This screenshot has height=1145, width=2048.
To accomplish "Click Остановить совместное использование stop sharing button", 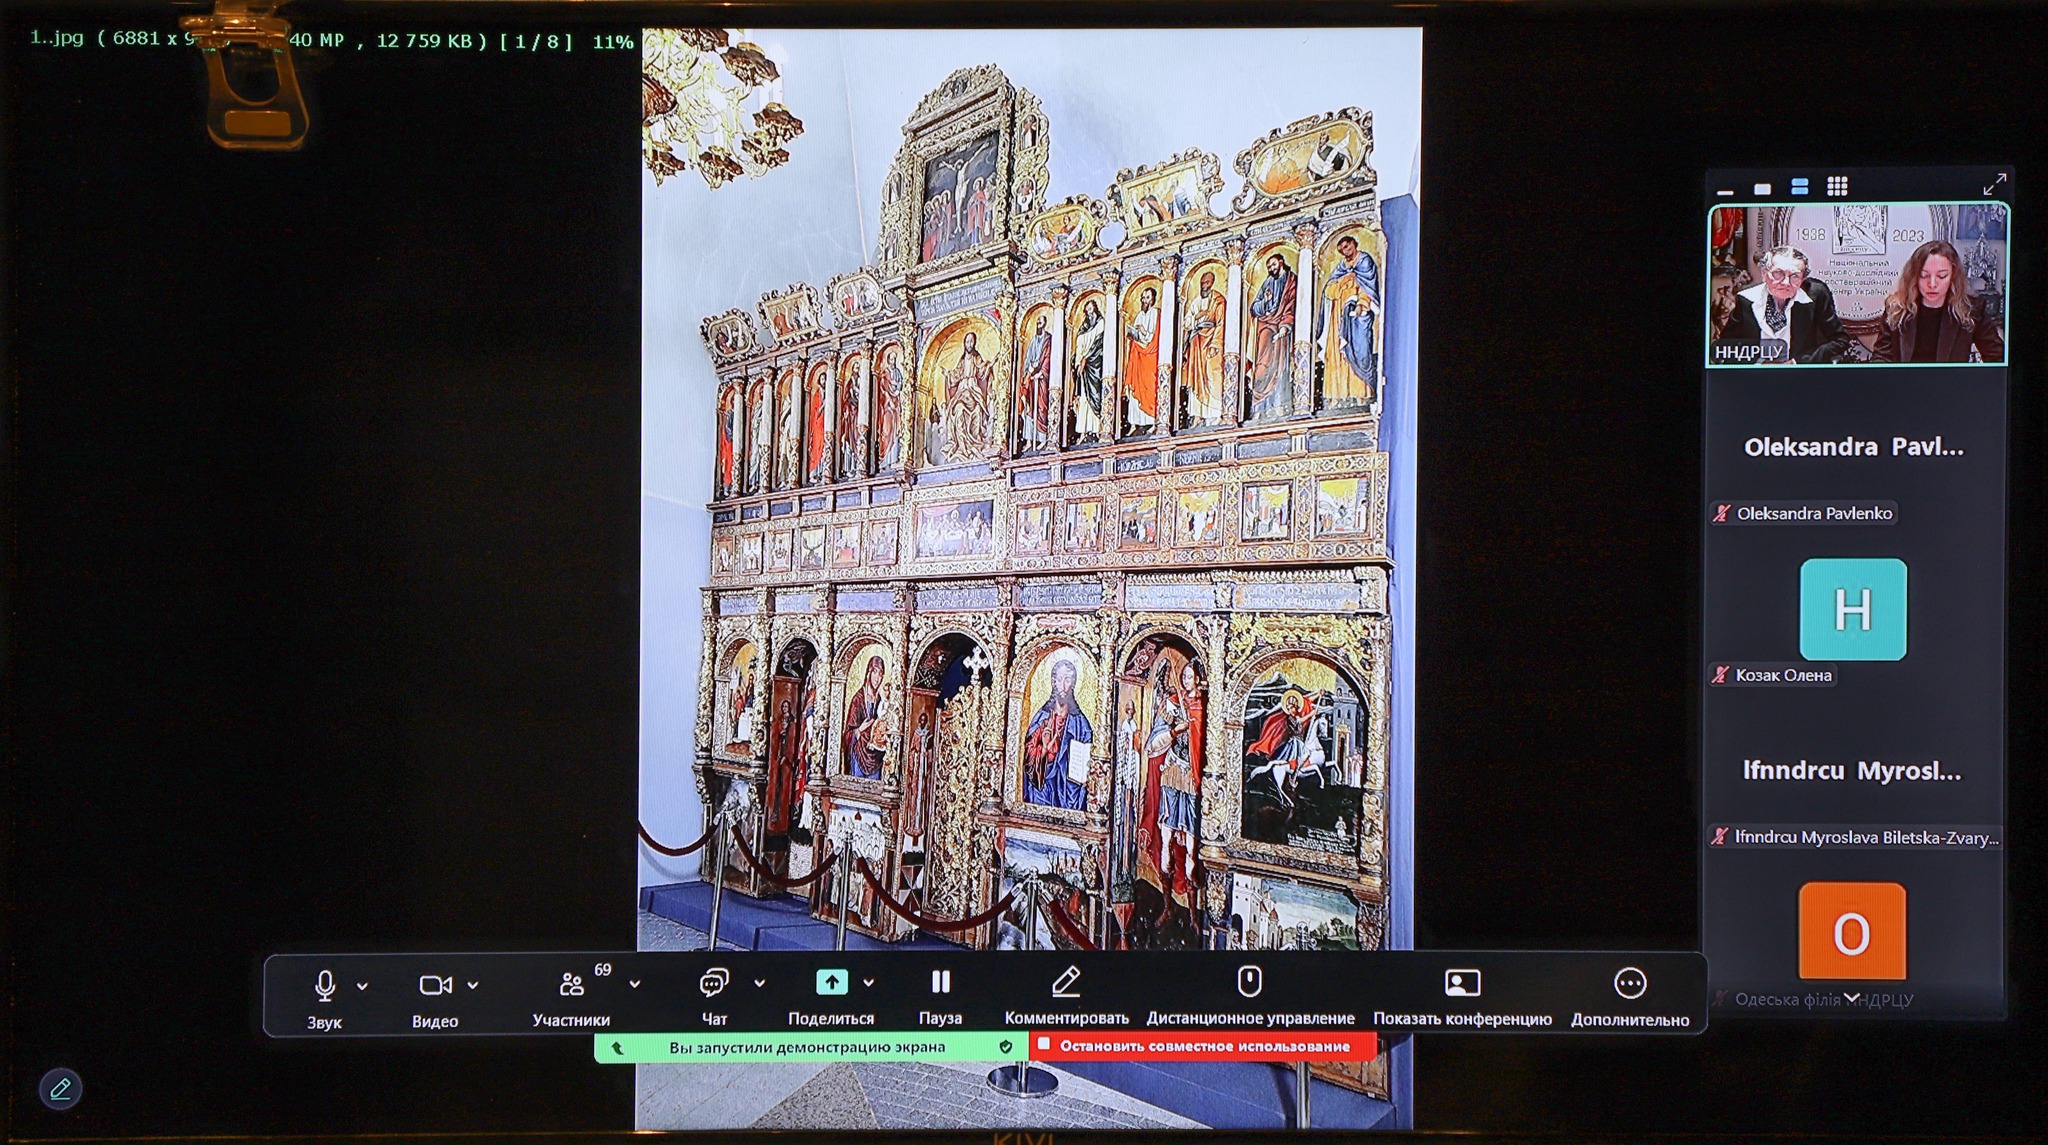I will click(x=1203, y=1046).
